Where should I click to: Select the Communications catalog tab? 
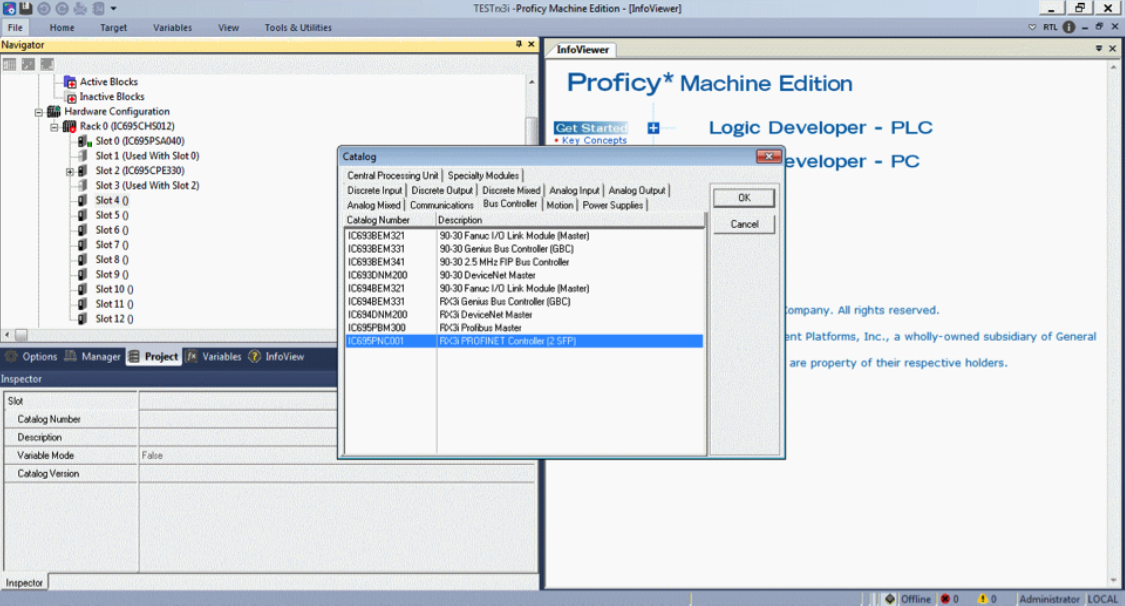[442, 205]
